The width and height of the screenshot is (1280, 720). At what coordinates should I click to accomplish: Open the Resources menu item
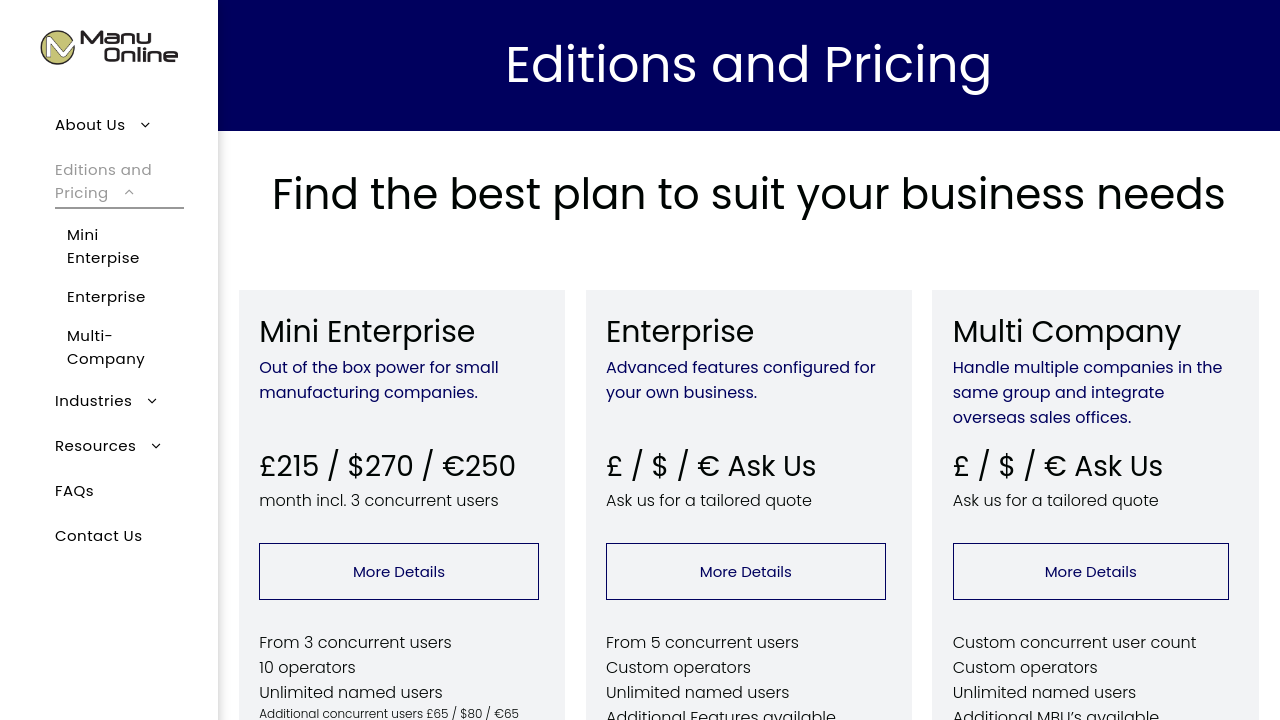click(x=95, y=446)
